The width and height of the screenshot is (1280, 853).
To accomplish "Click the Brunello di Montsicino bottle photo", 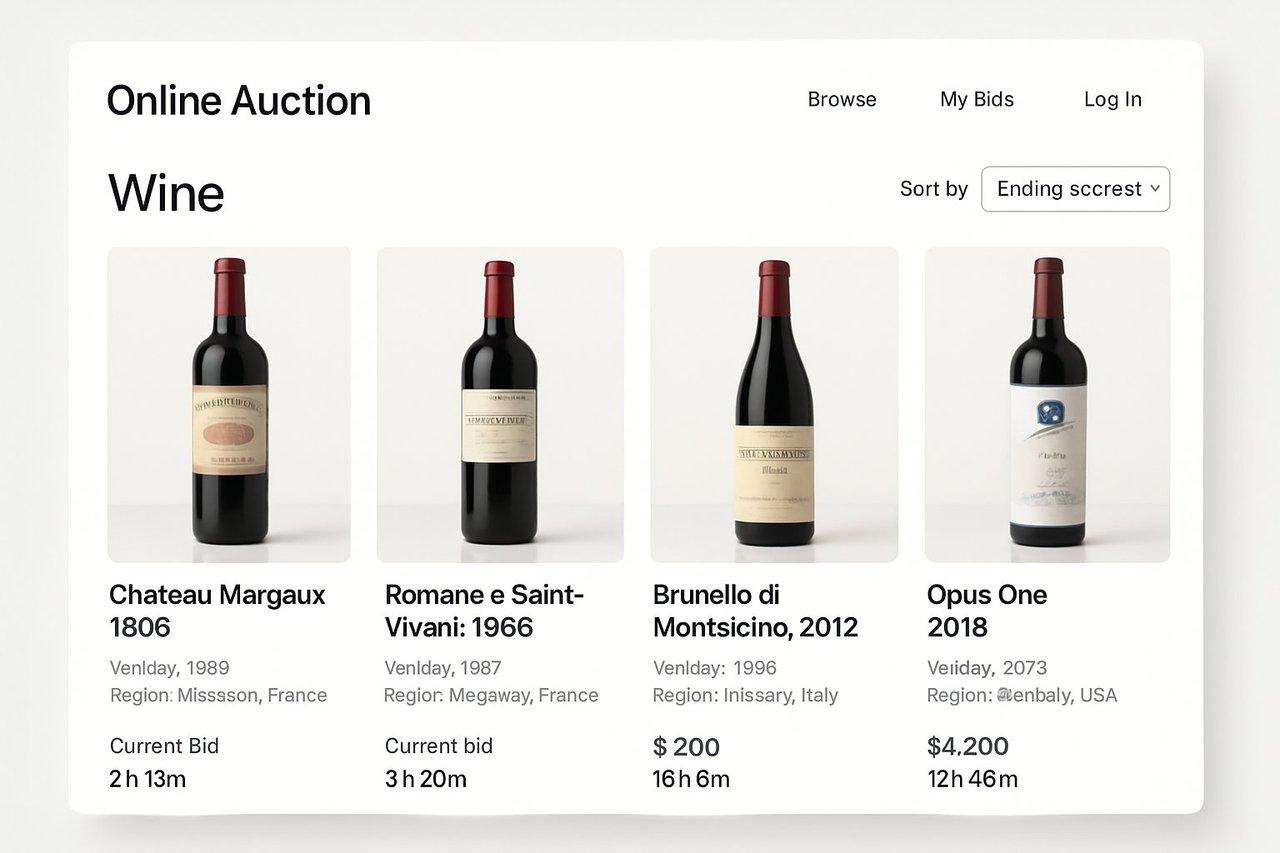I will (x=773, y=403).
